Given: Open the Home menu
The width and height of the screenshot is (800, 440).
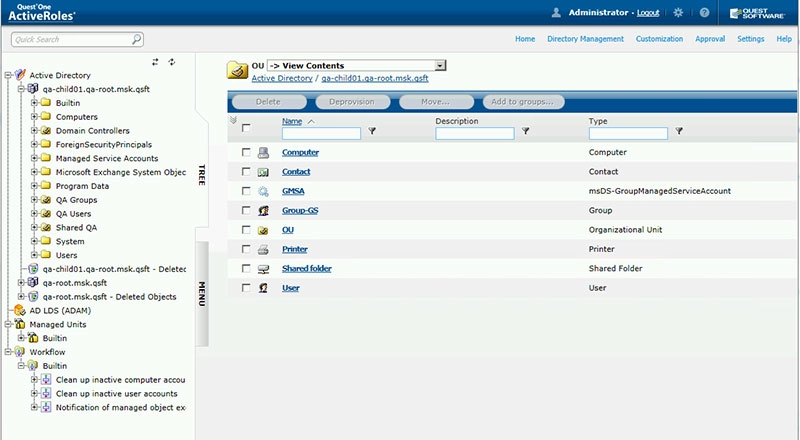Looking at the screenshot, I should point(525,39).
